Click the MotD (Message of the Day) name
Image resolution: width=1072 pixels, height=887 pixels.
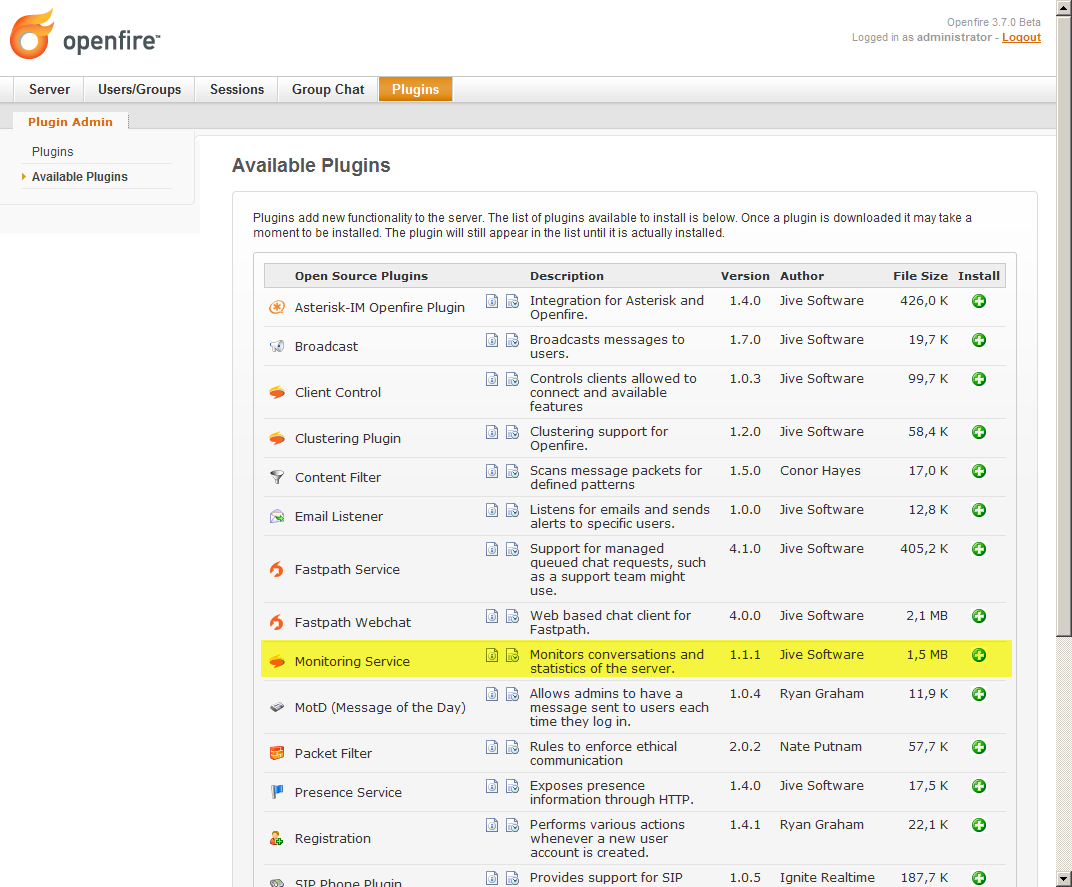pos(380,707)
